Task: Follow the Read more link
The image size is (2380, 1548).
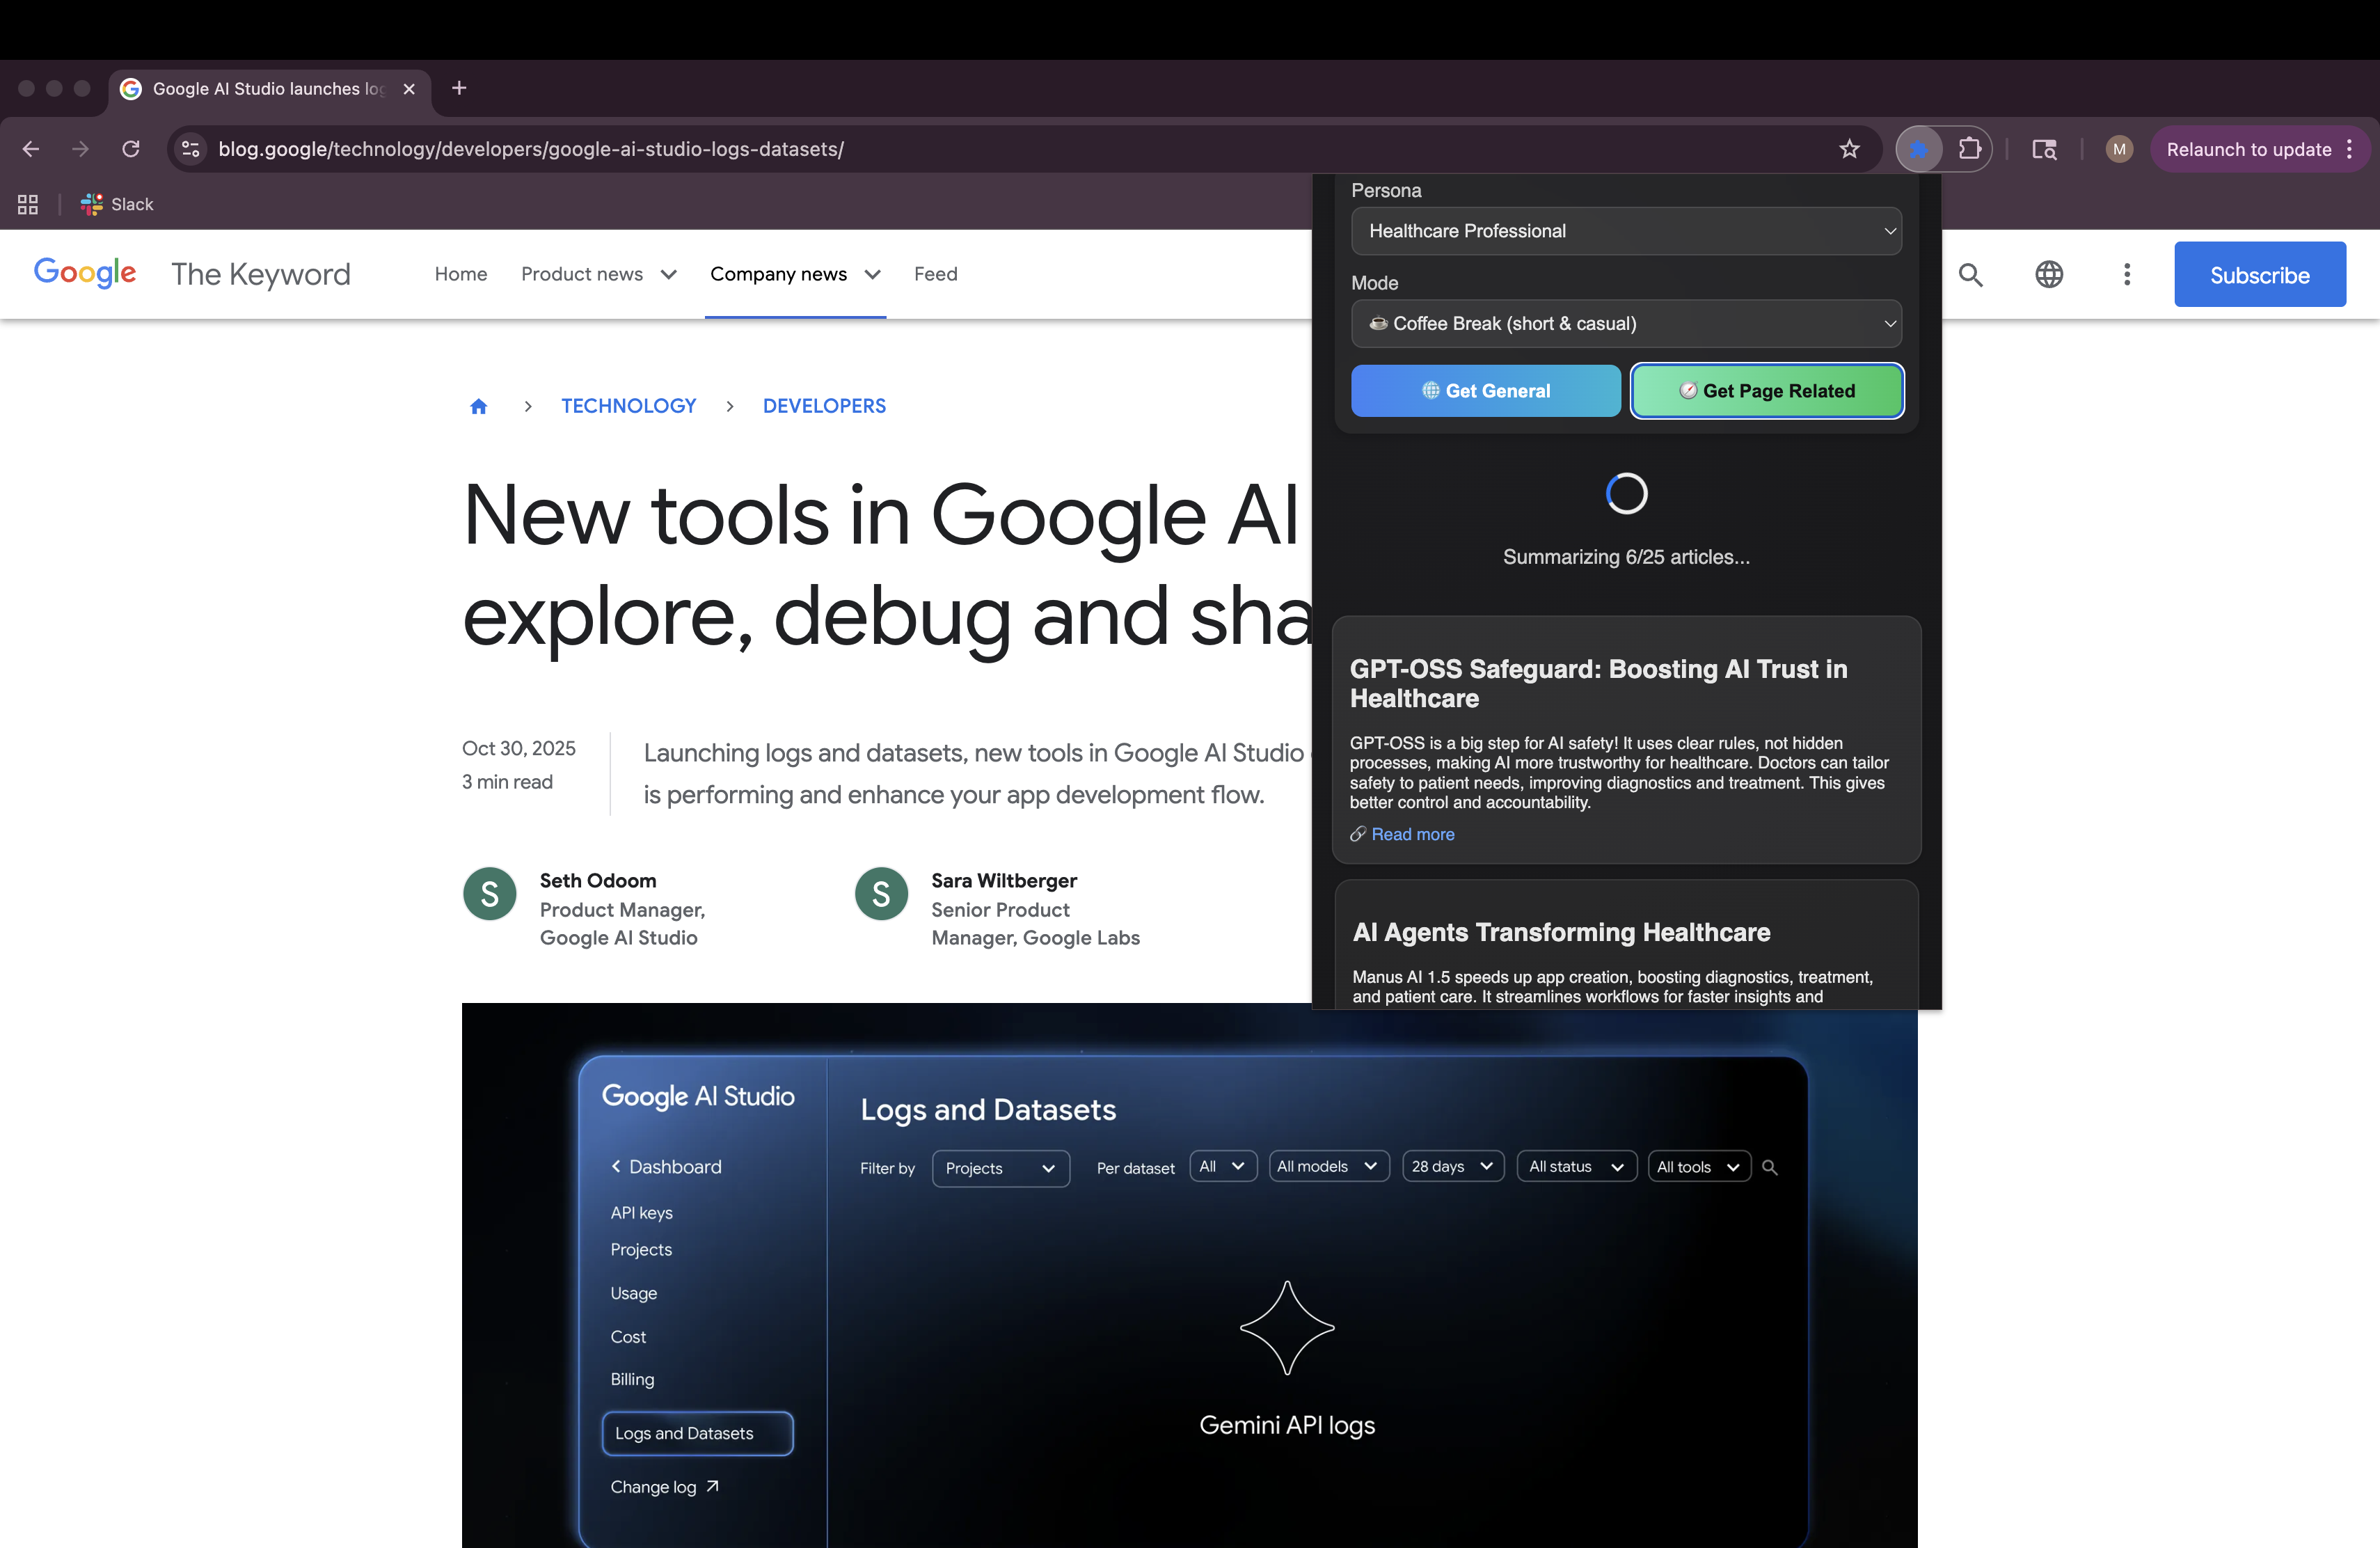Action: pyautogui.click(x=1412, y=834)
